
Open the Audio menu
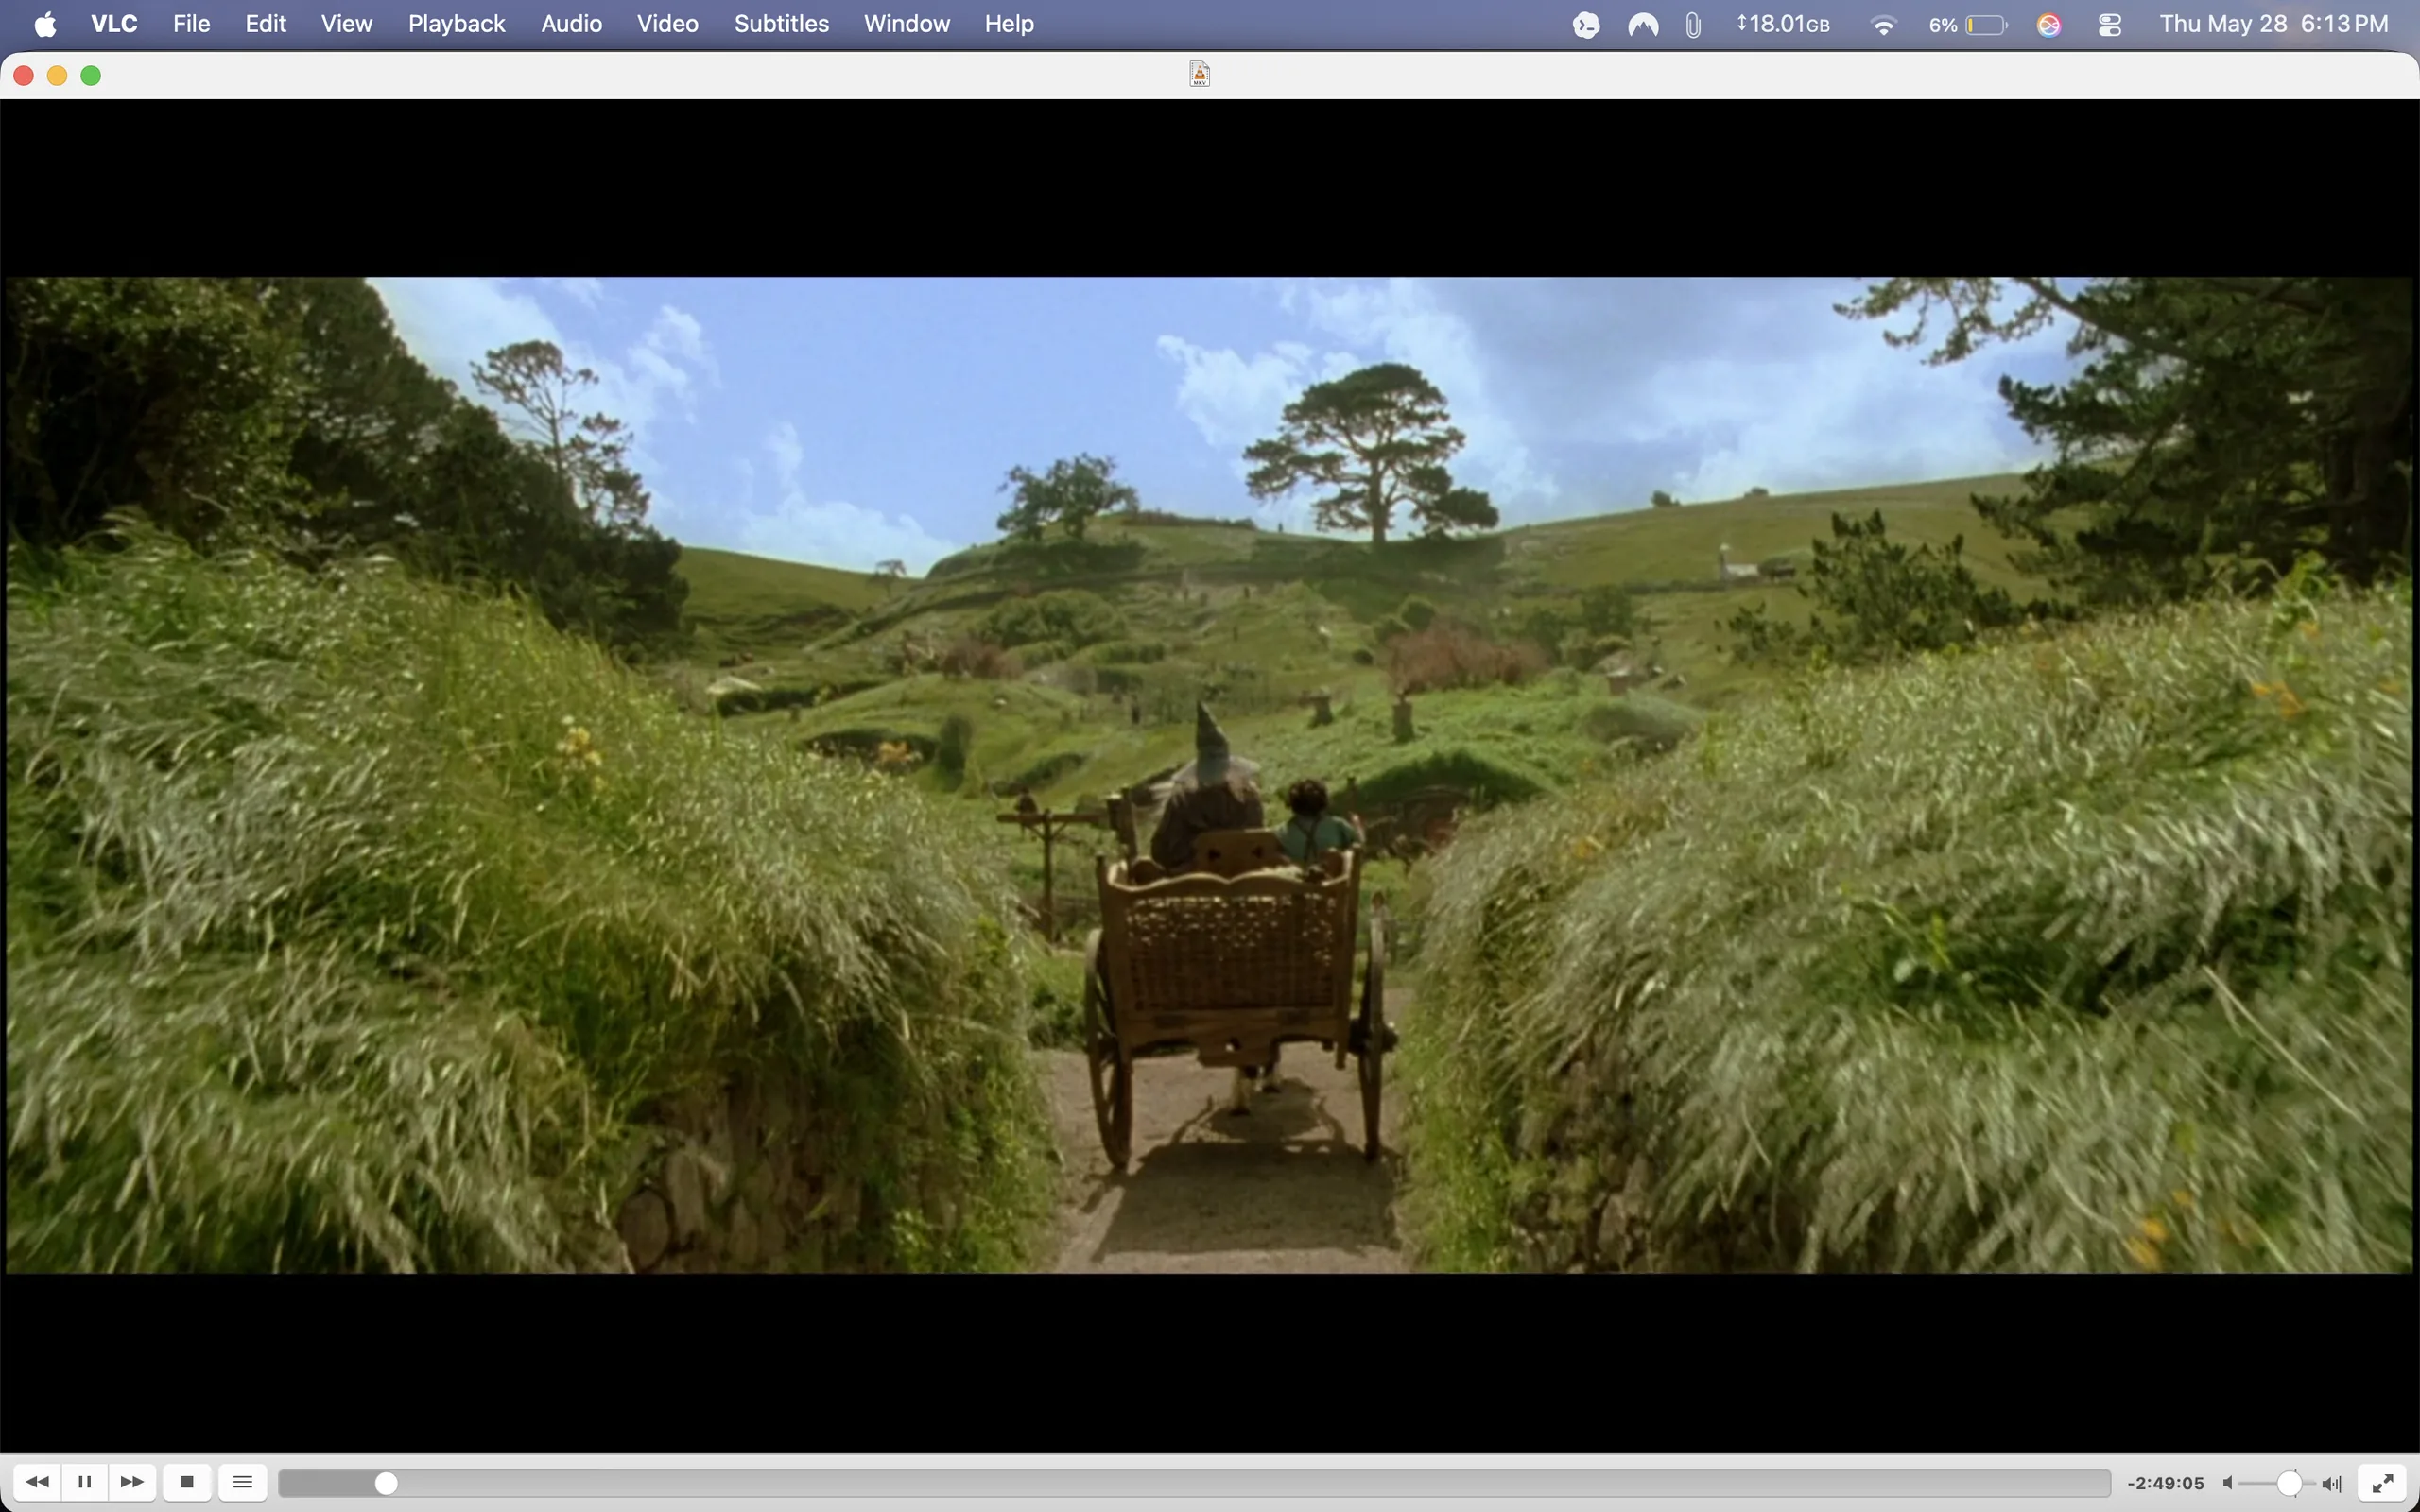click(572, 24)
